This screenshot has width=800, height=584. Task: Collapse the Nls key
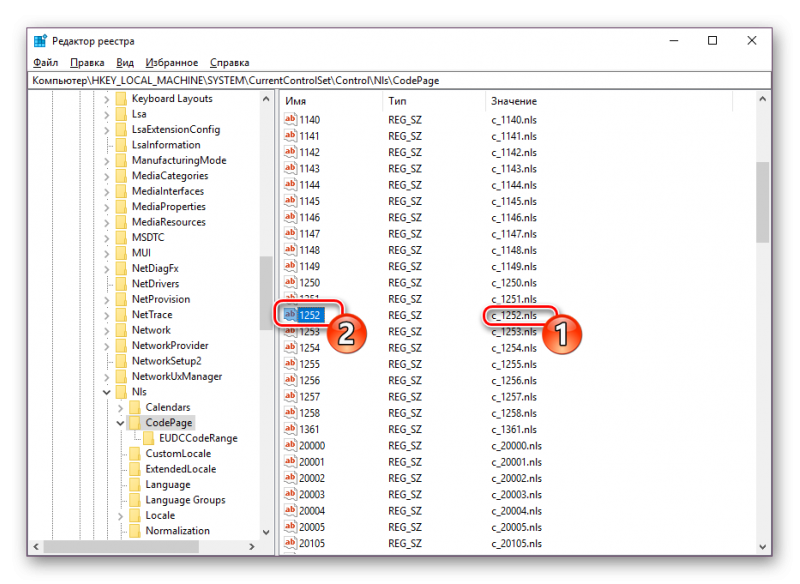coord(107,392)
